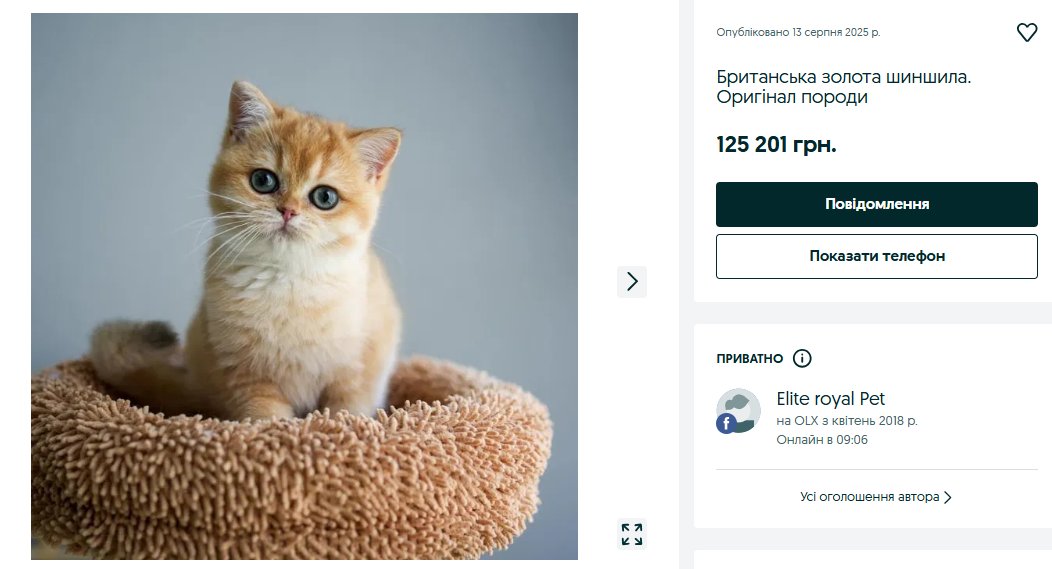The image size is (1052, 569).
Task: Click the Оригінал породи title line
Action: [792, 98]
